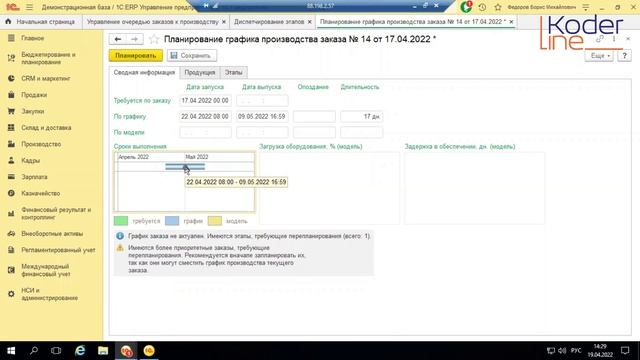Click the link icon near form header
Screen dimensions: 640x360
600,39
